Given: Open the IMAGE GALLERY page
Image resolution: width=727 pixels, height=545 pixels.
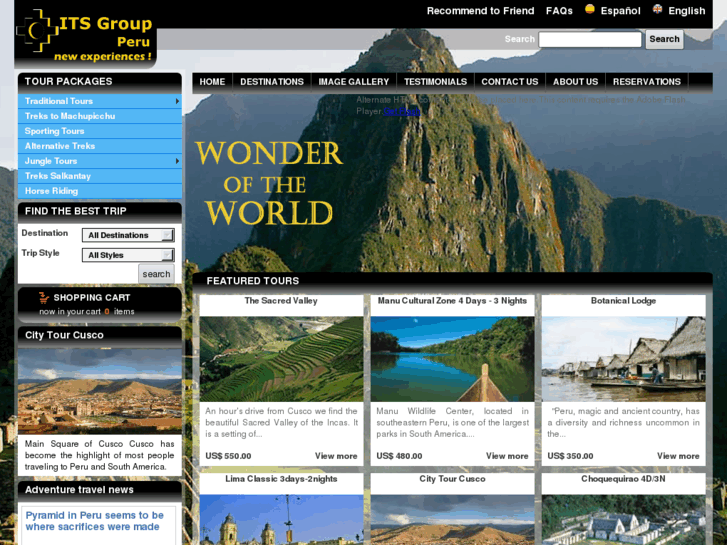Looking at the screenshot, I should point(354,82).
